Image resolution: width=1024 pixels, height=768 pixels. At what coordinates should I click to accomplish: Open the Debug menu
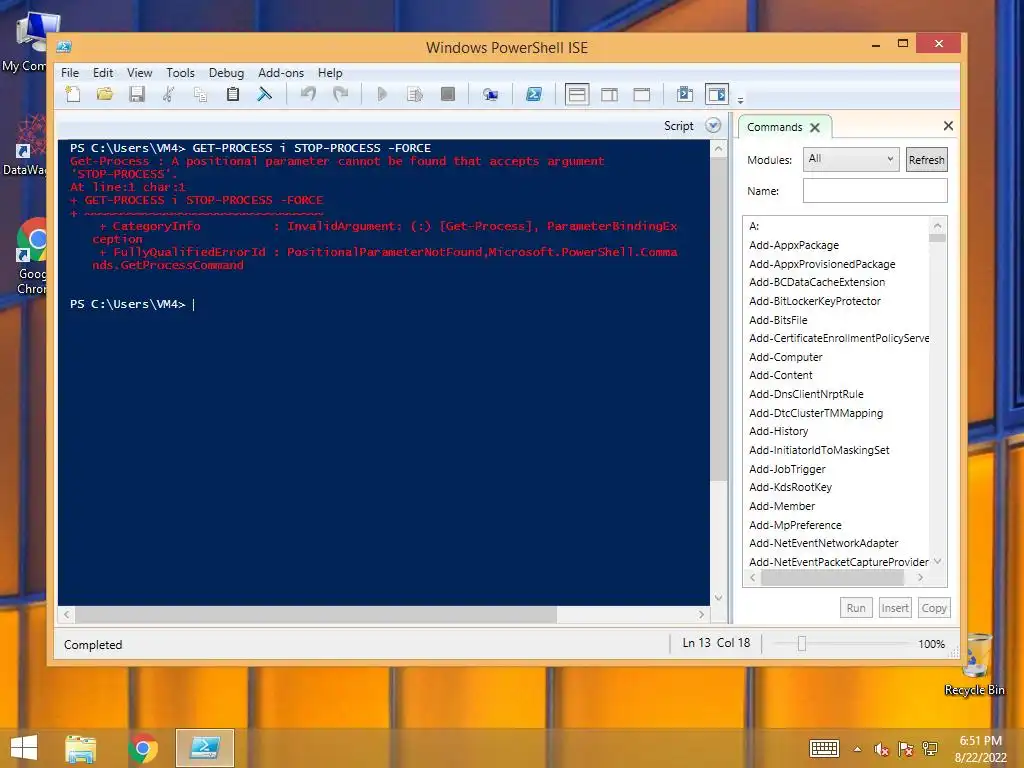pyautogui.click(x=226, y=72)
